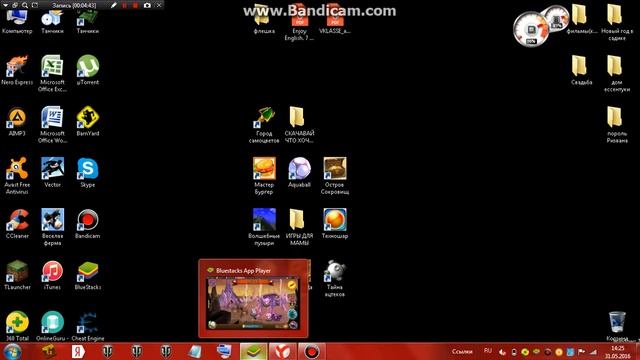The image size is (640, 360).
Task: Open the Enjoy English PDF file
Action: 299,23
